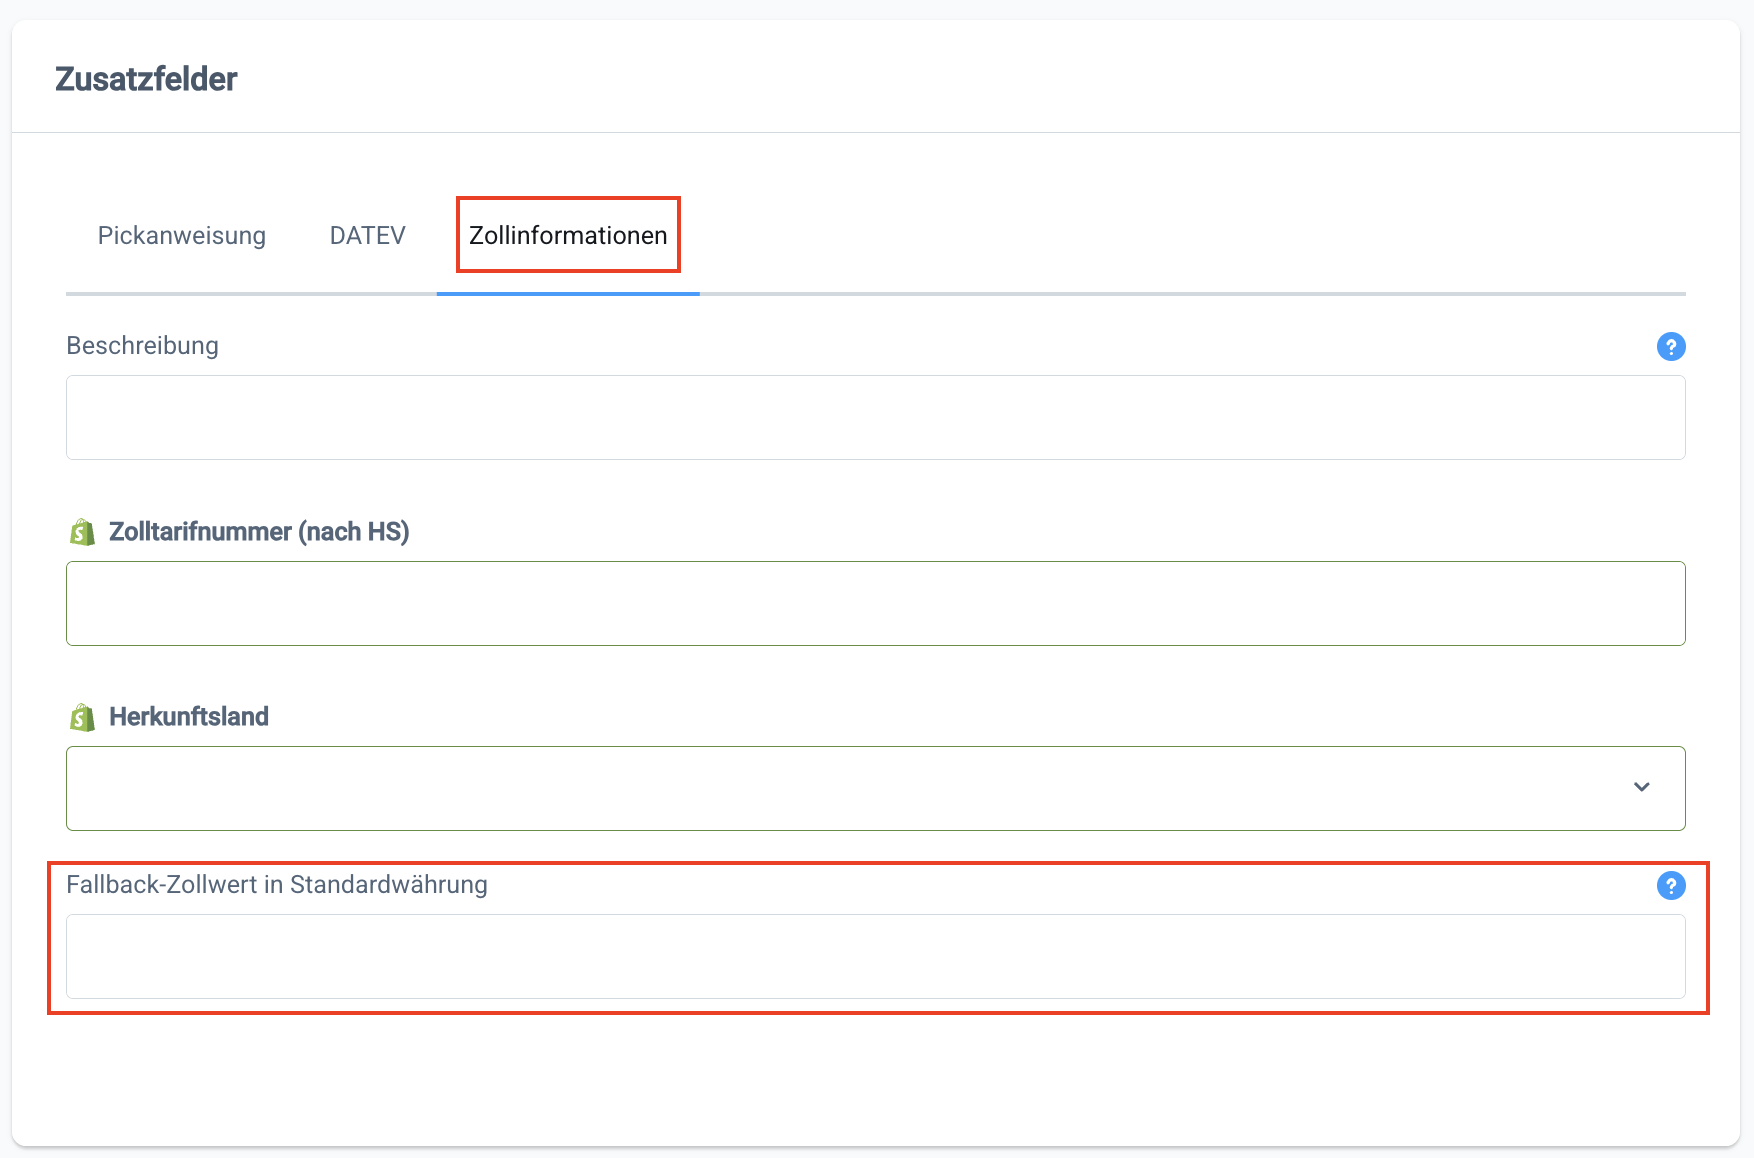1754x1158 pixels.
Task: Focus the Fallback-Zollwert in Standardwährung input
Action: click(x=875, y=956)
